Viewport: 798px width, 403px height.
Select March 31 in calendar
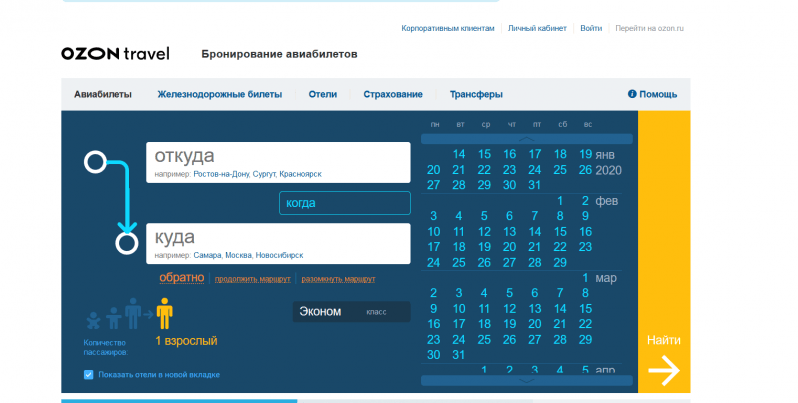459,355
